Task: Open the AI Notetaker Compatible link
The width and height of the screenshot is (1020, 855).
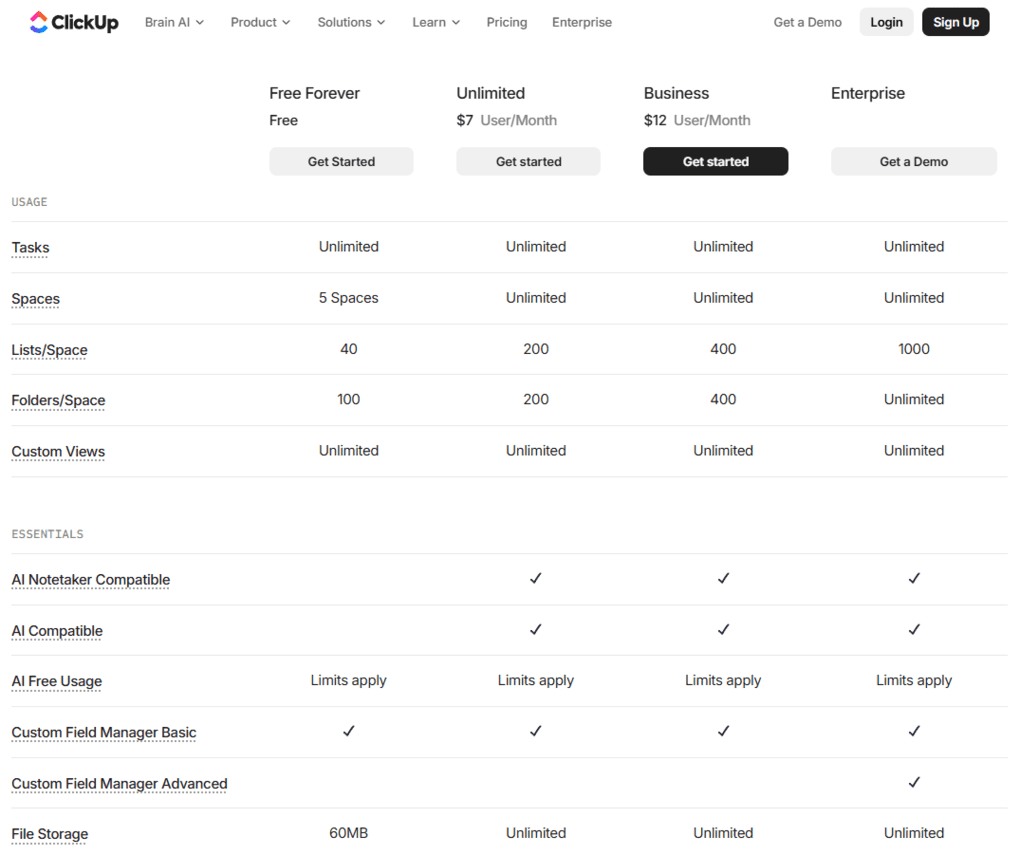Action: (90, 580)
